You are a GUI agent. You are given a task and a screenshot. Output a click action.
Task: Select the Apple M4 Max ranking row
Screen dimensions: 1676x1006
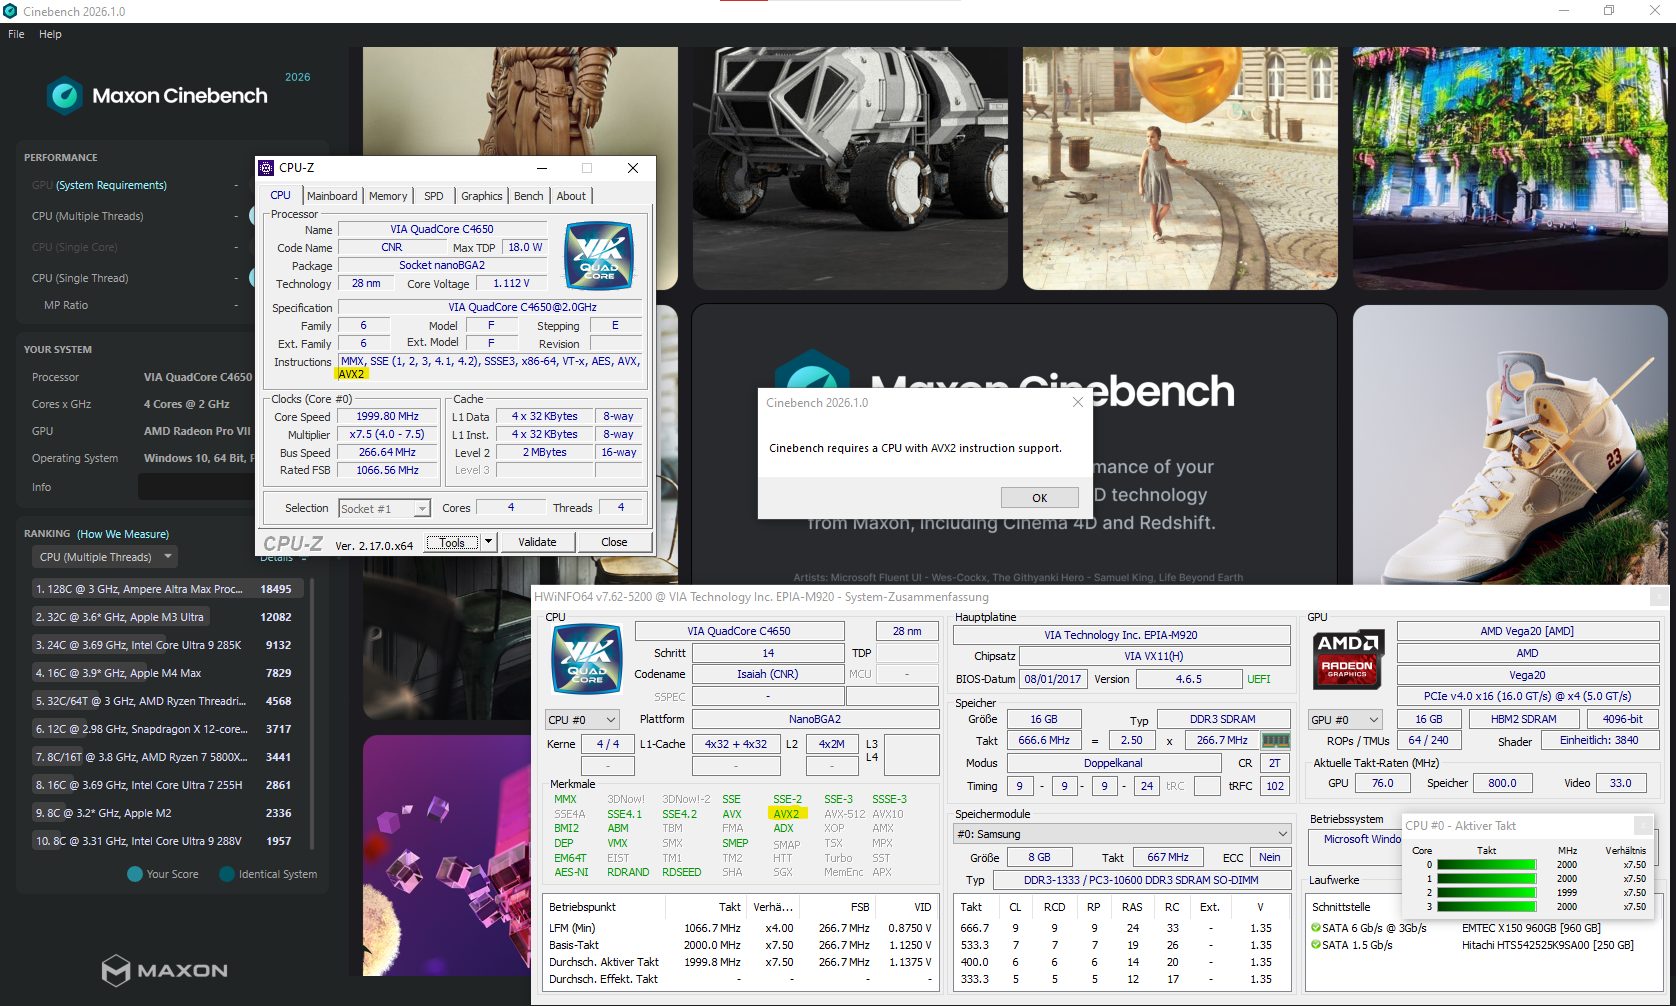(x=166, y=673)
